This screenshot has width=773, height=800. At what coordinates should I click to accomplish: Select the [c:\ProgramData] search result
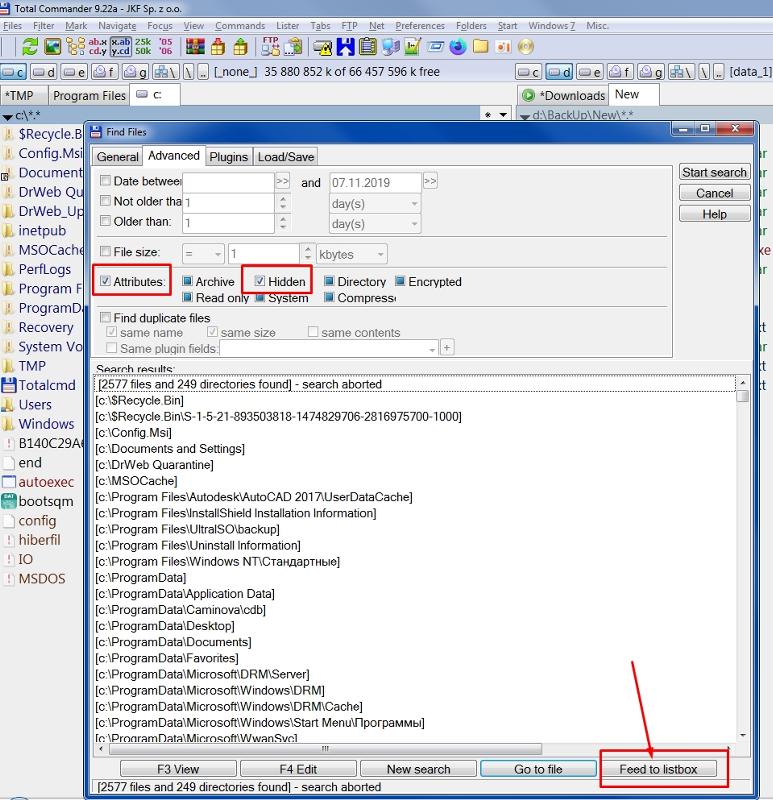coord(141,578)
